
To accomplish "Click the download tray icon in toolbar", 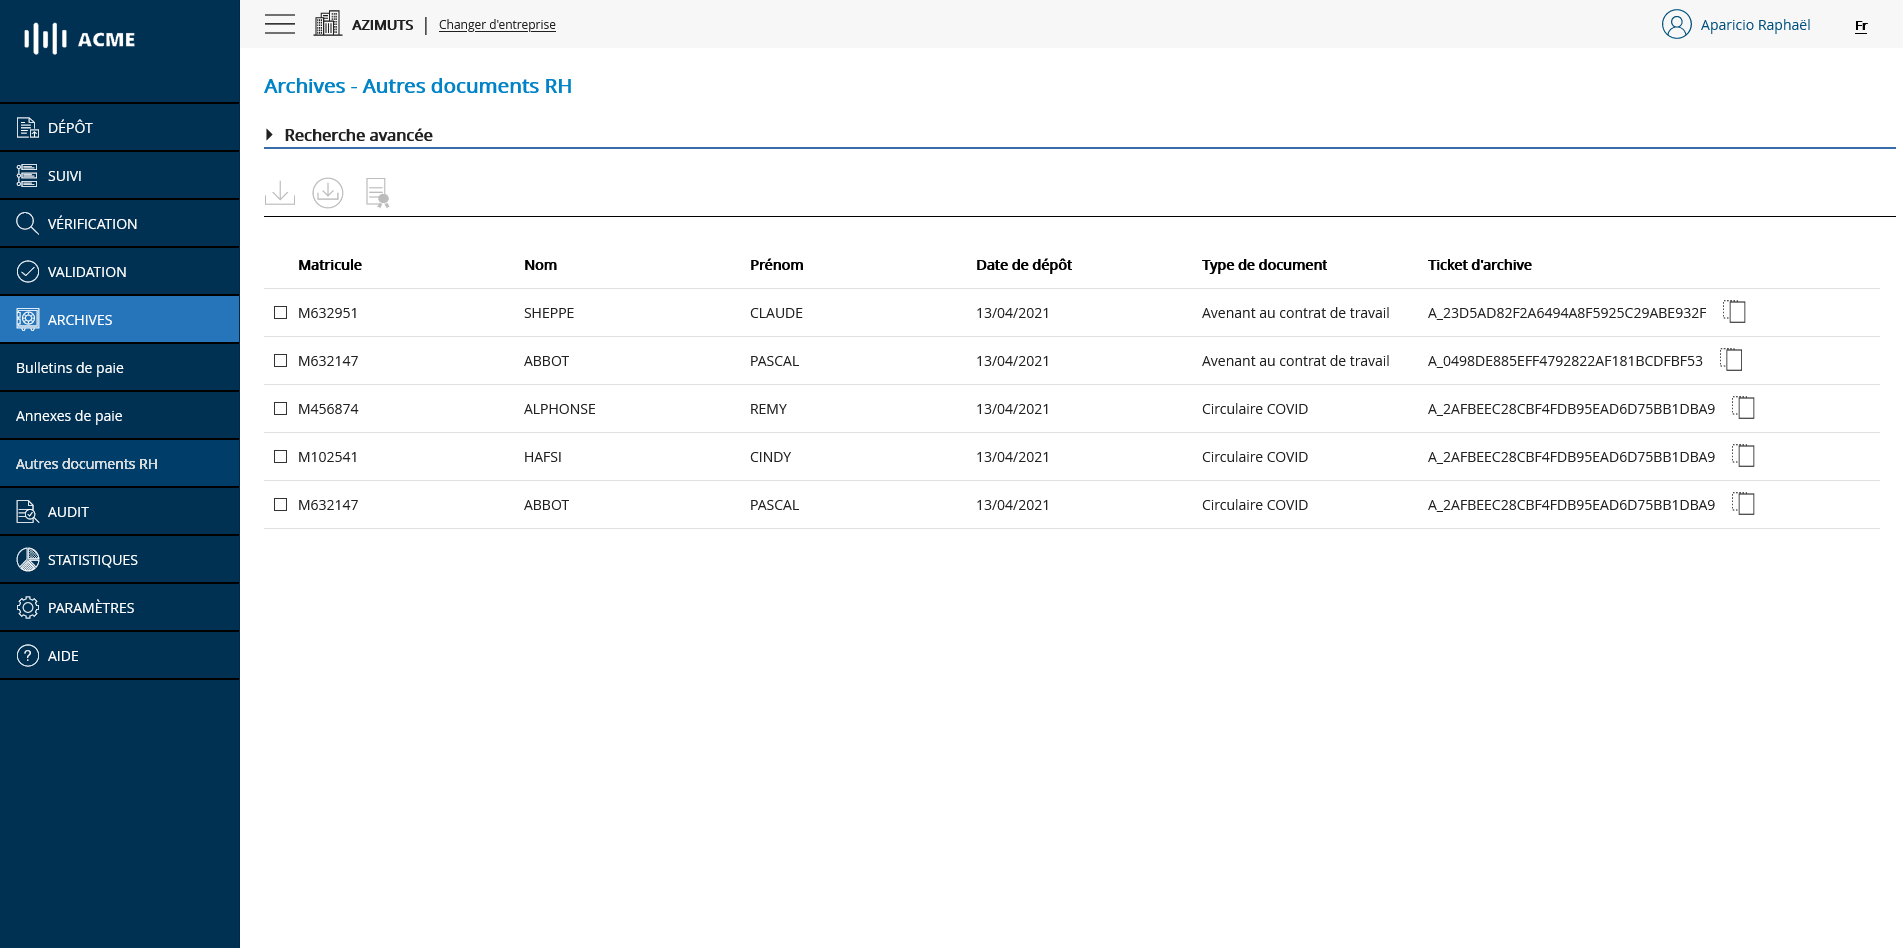I will click(280, 193).
